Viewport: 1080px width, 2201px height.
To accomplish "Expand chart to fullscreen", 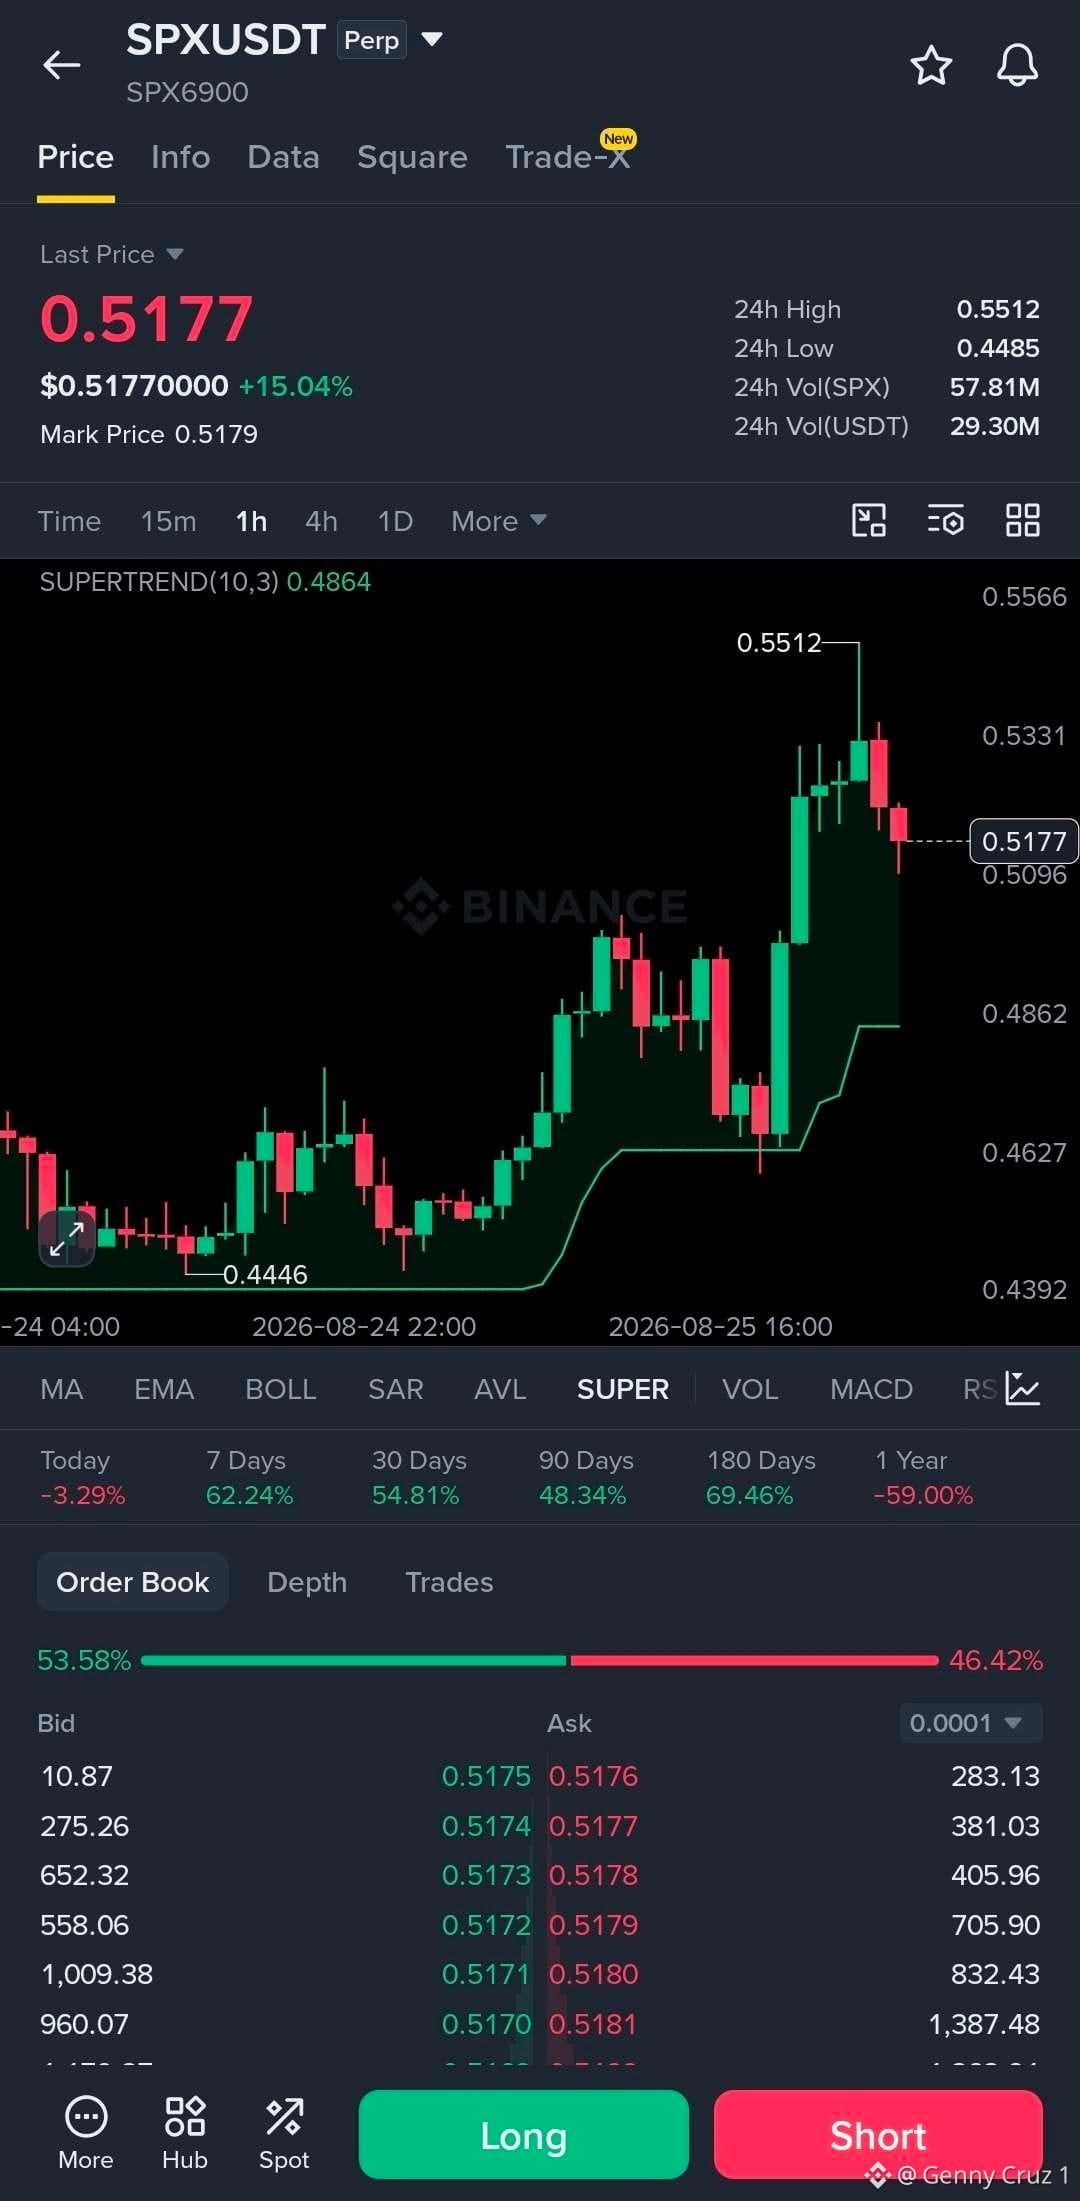I will tap(67, 1238).
